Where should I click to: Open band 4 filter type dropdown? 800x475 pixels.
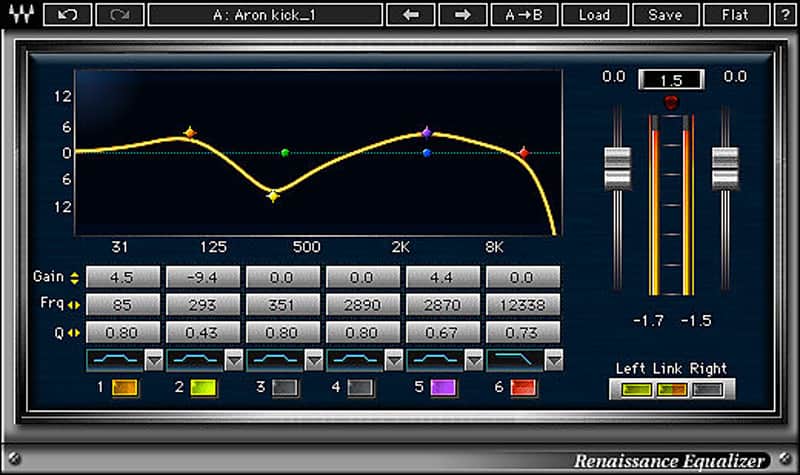pyautogui.click(x=394, y=360)
